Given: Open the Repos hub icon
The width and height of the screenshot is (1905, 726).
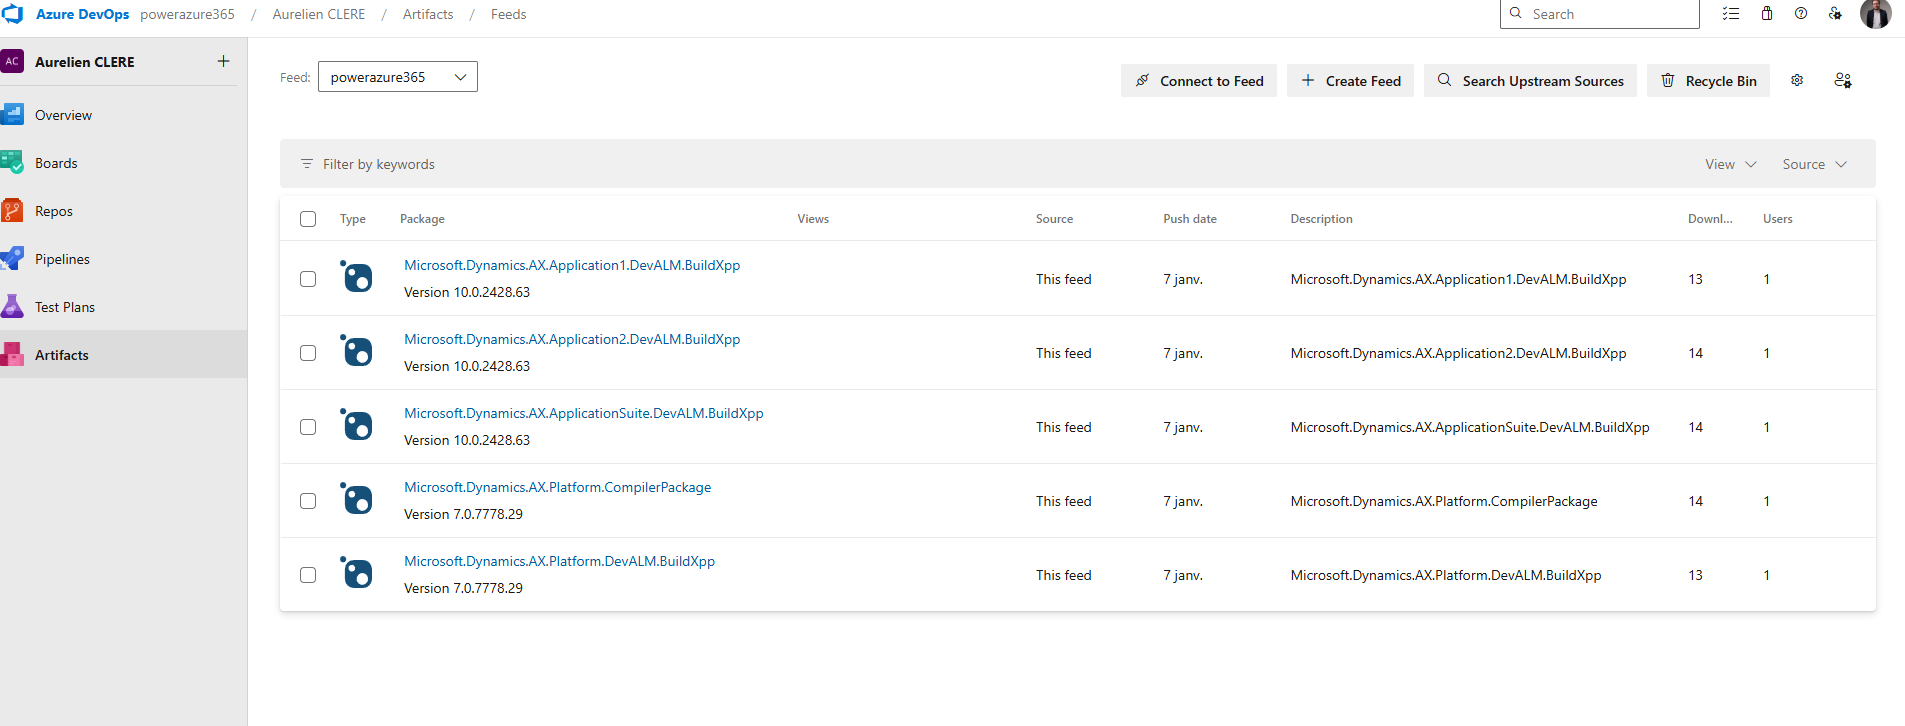Looking at the screenshot, I should [x=12, y=210].
